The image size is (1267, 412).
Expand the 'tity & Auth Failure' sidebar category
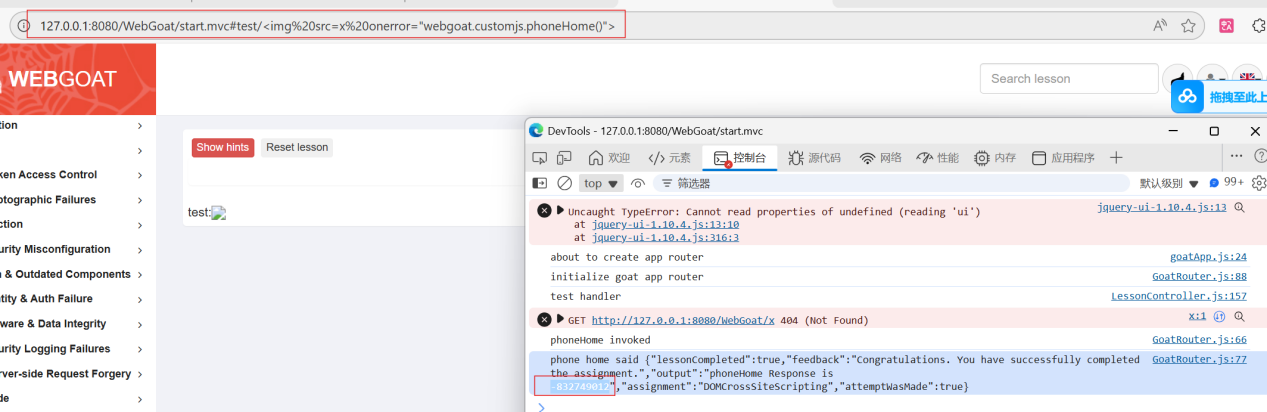[x=72, y=299]
